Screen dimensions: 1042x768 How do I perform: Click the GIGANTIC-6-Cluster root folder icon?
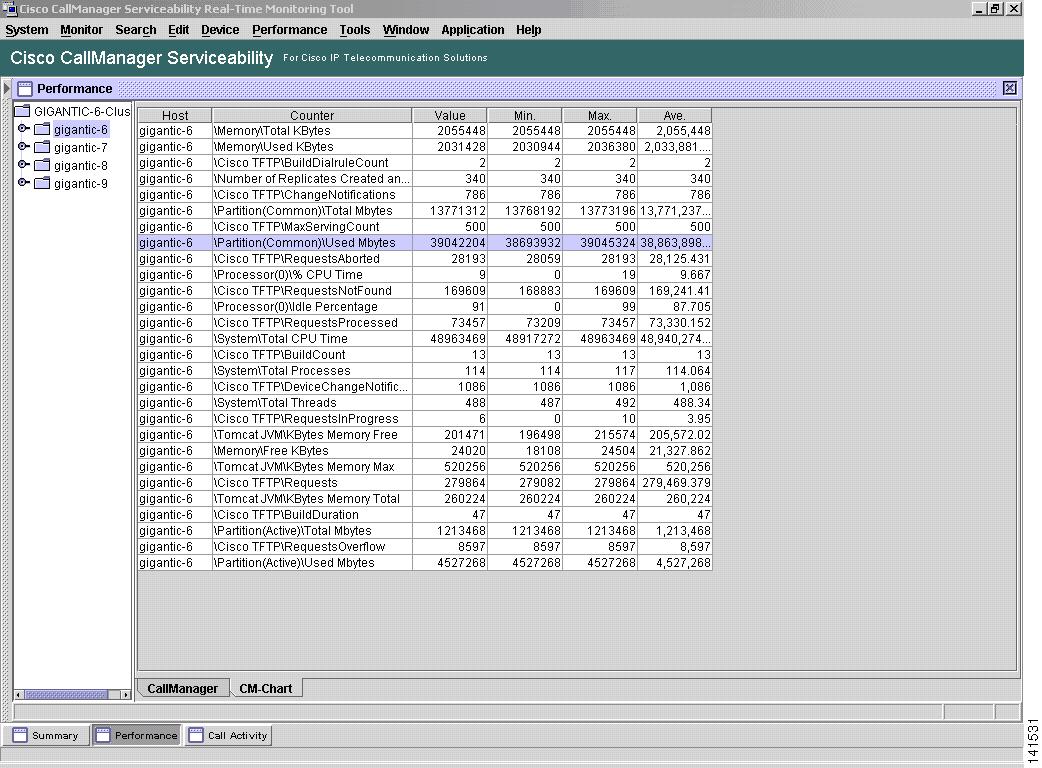[23, 110]
